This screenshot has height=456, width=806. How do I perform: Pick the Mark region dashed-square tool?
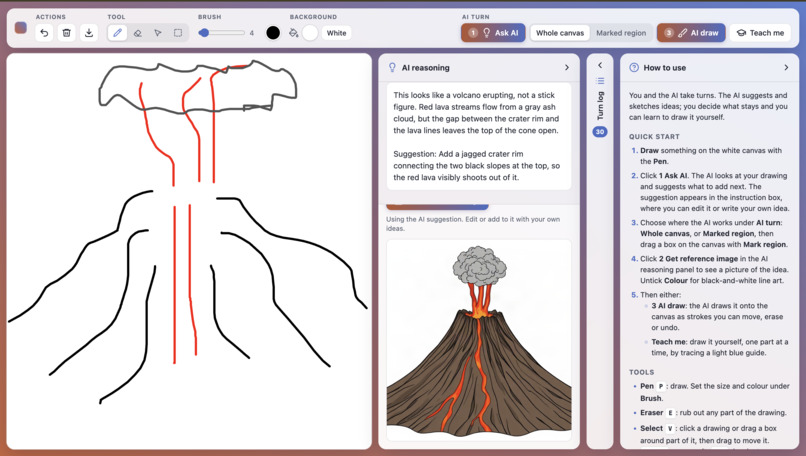tap(178, 33)
